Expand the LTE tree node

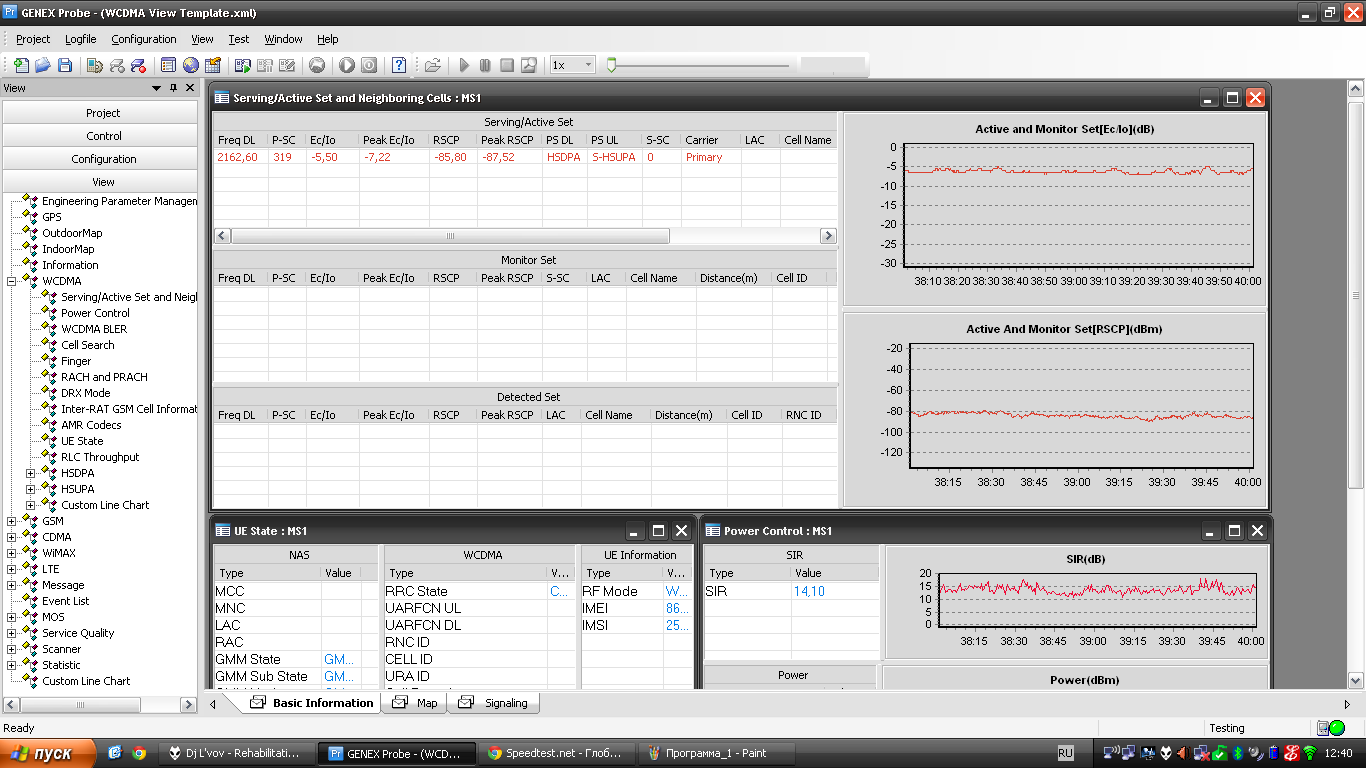coord(12,569)
